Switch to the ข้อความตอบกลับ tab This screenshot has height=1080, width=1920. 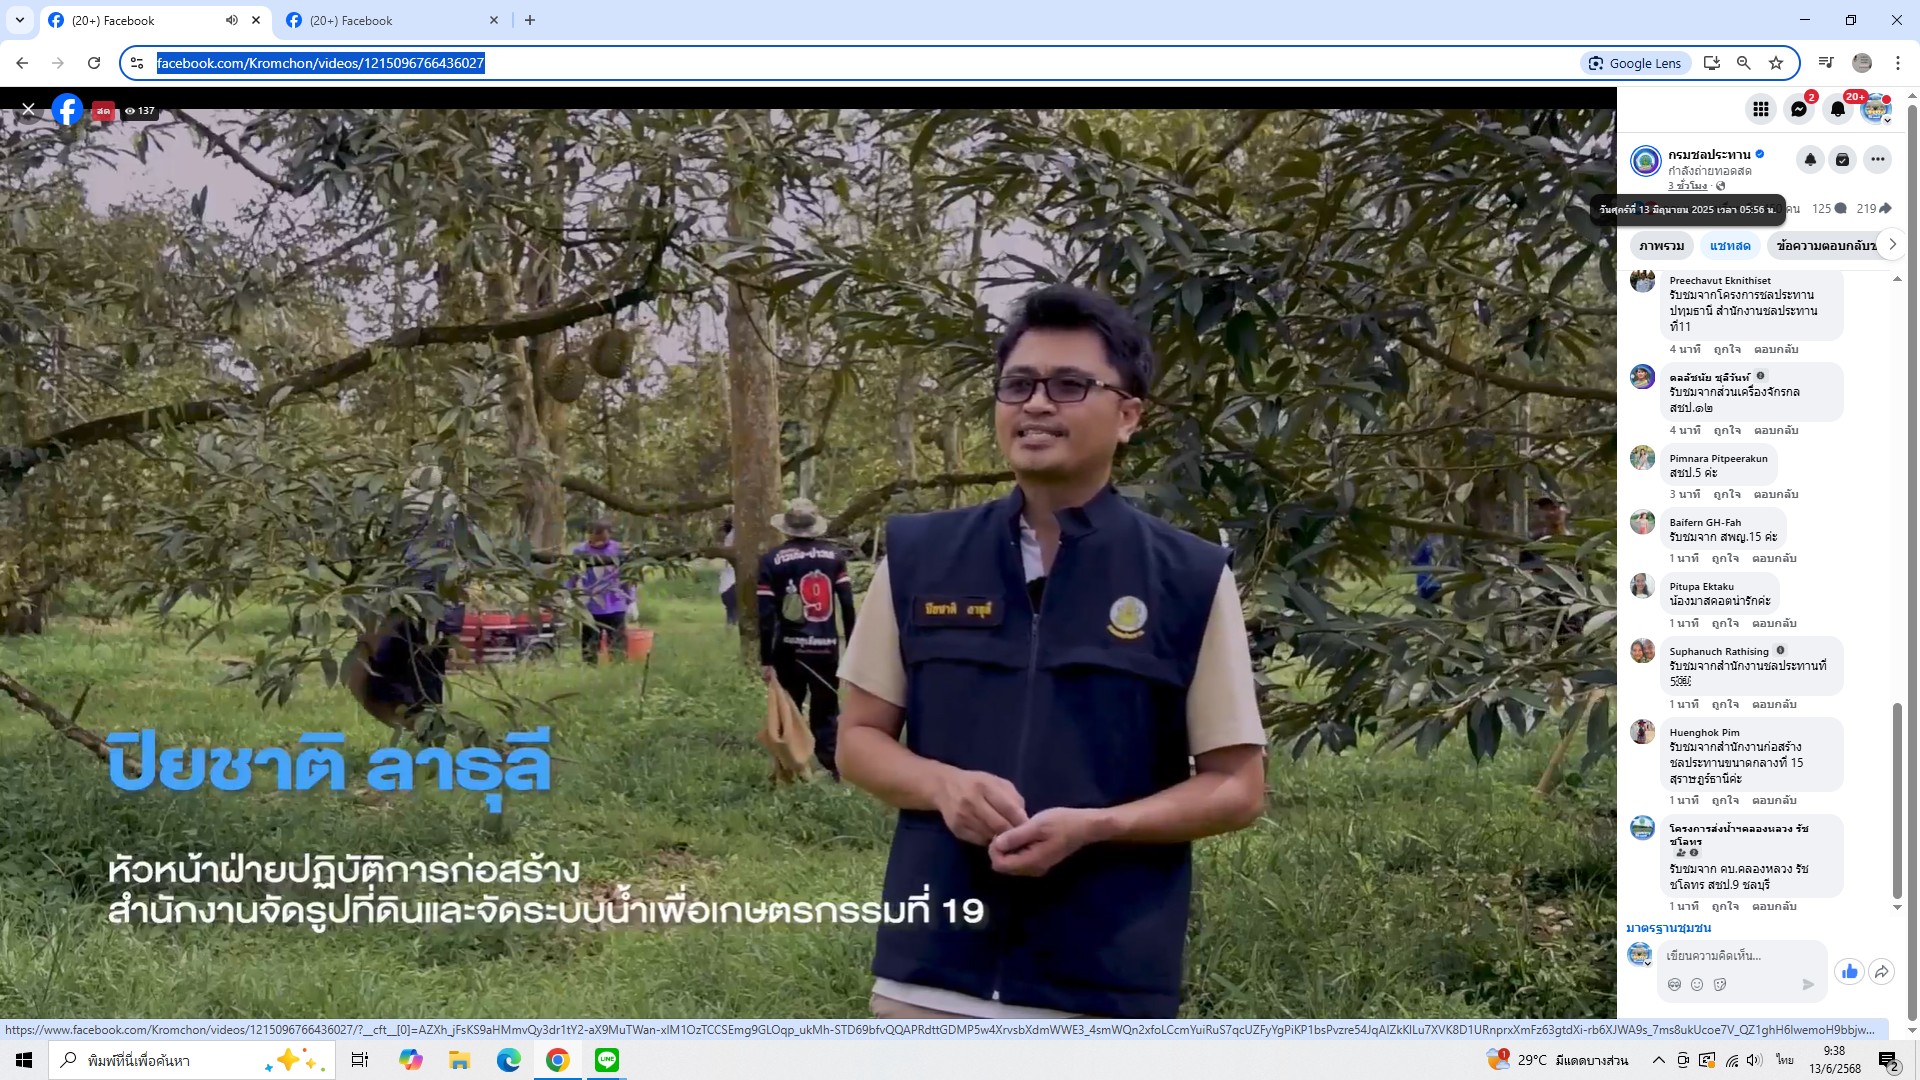click(x=1825, y=246)
